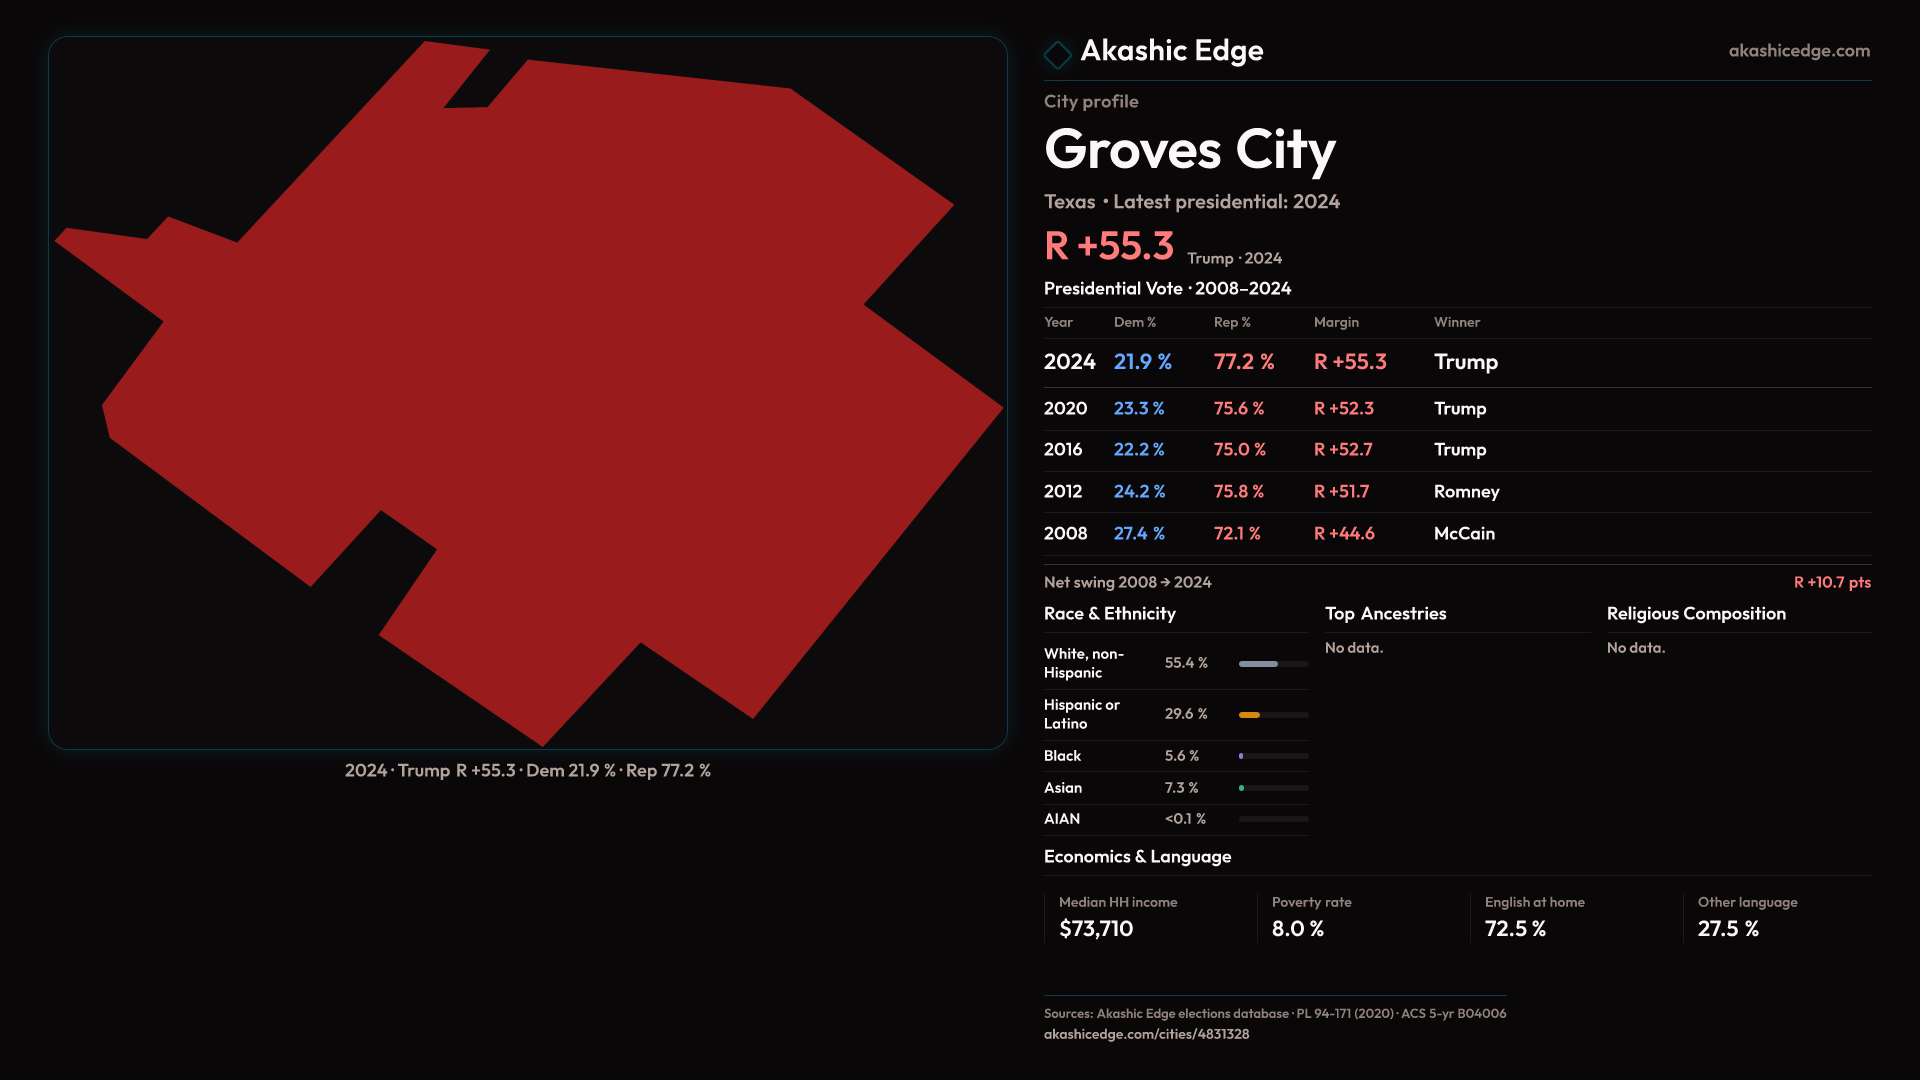Open the akashicedge.com link in the header

tap(1798, 51)
